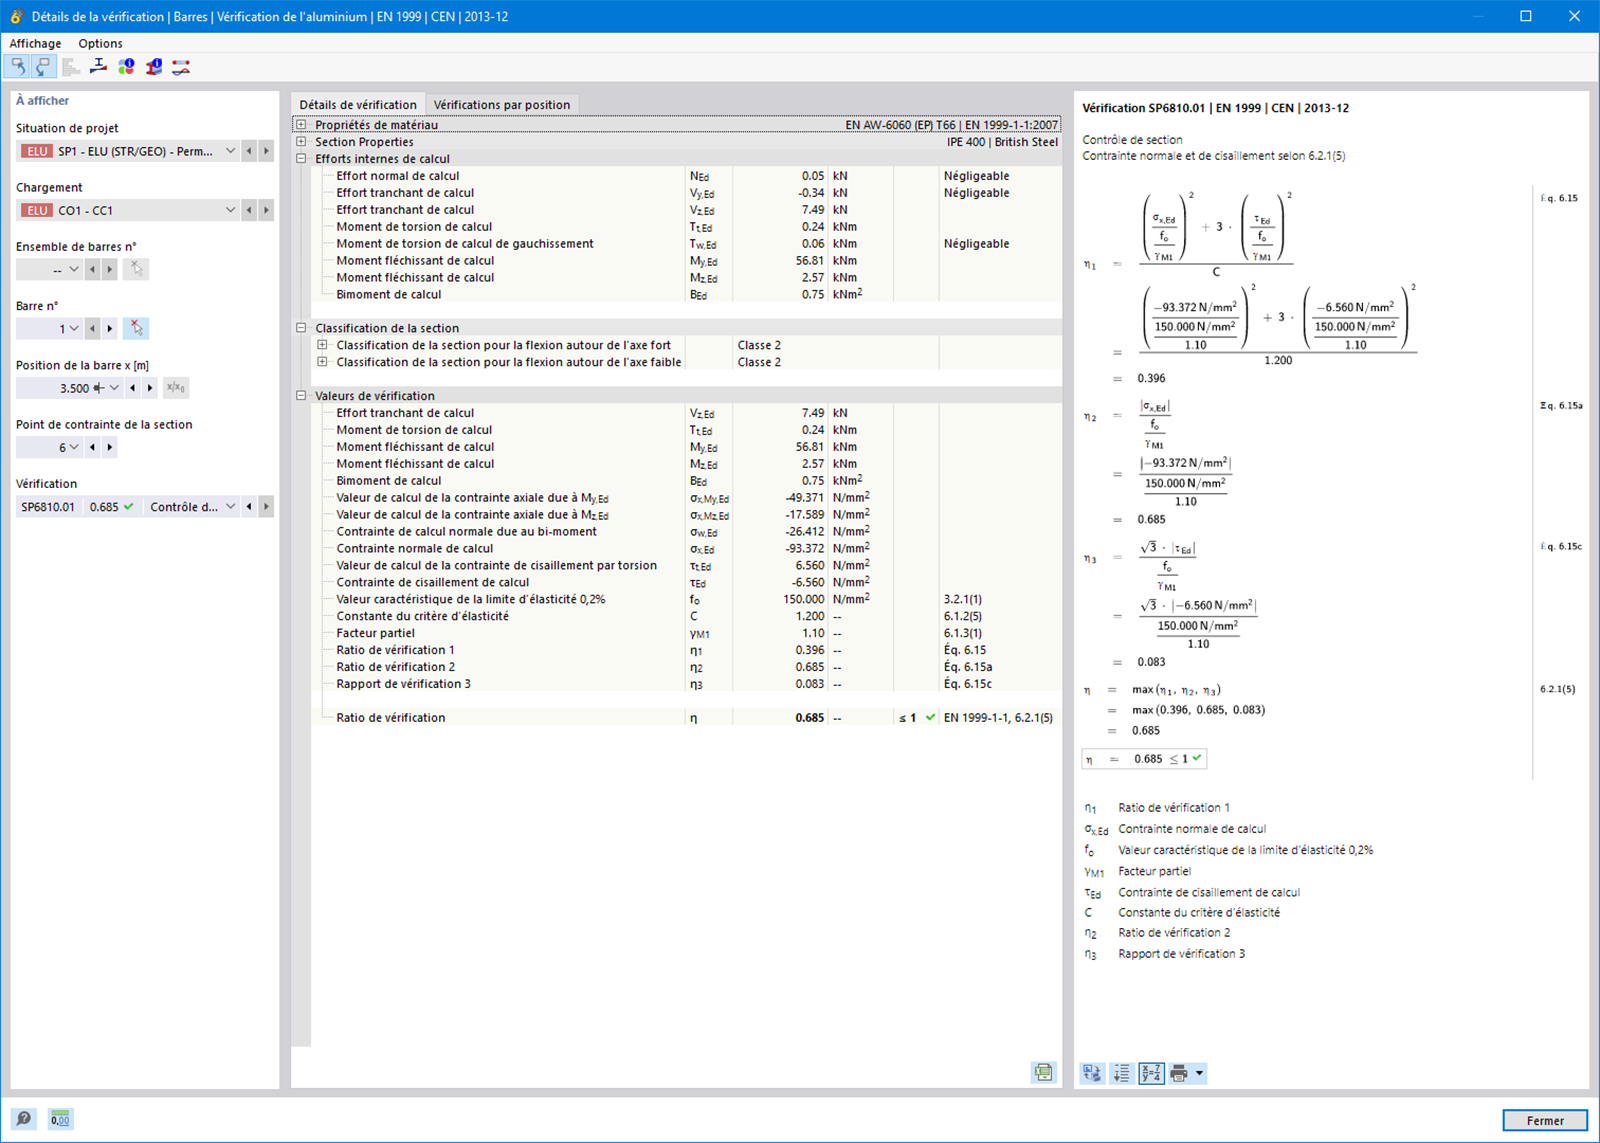The image size is (1600, 1143).
Task: Go to next Barre n°
Action: pos(110,328)
